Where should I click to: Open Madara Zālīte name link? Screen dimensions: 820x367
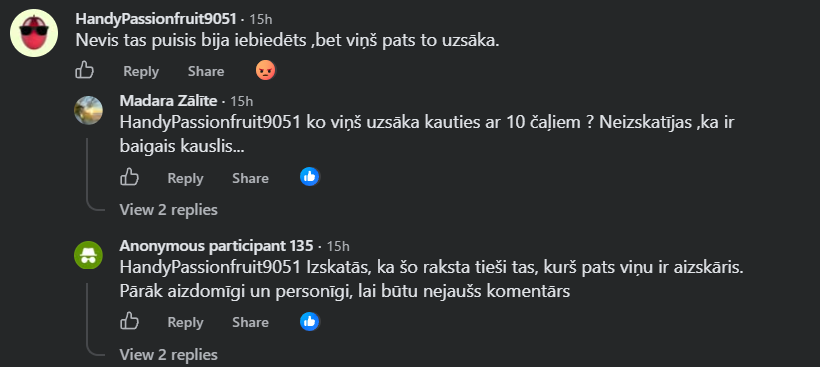(x=168, y=101)
